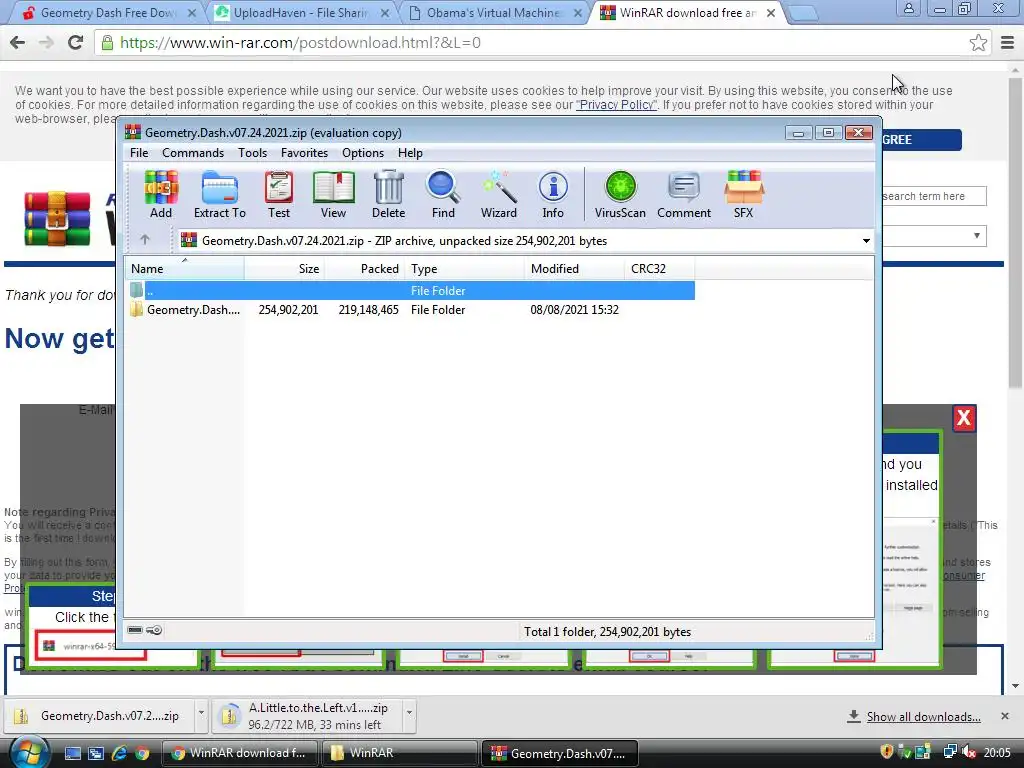Viewport: 1024px width, 768px height.
Task: Click the Show Desktop quick launch icon
Action: pyautogui.click(x=72, y=753)
